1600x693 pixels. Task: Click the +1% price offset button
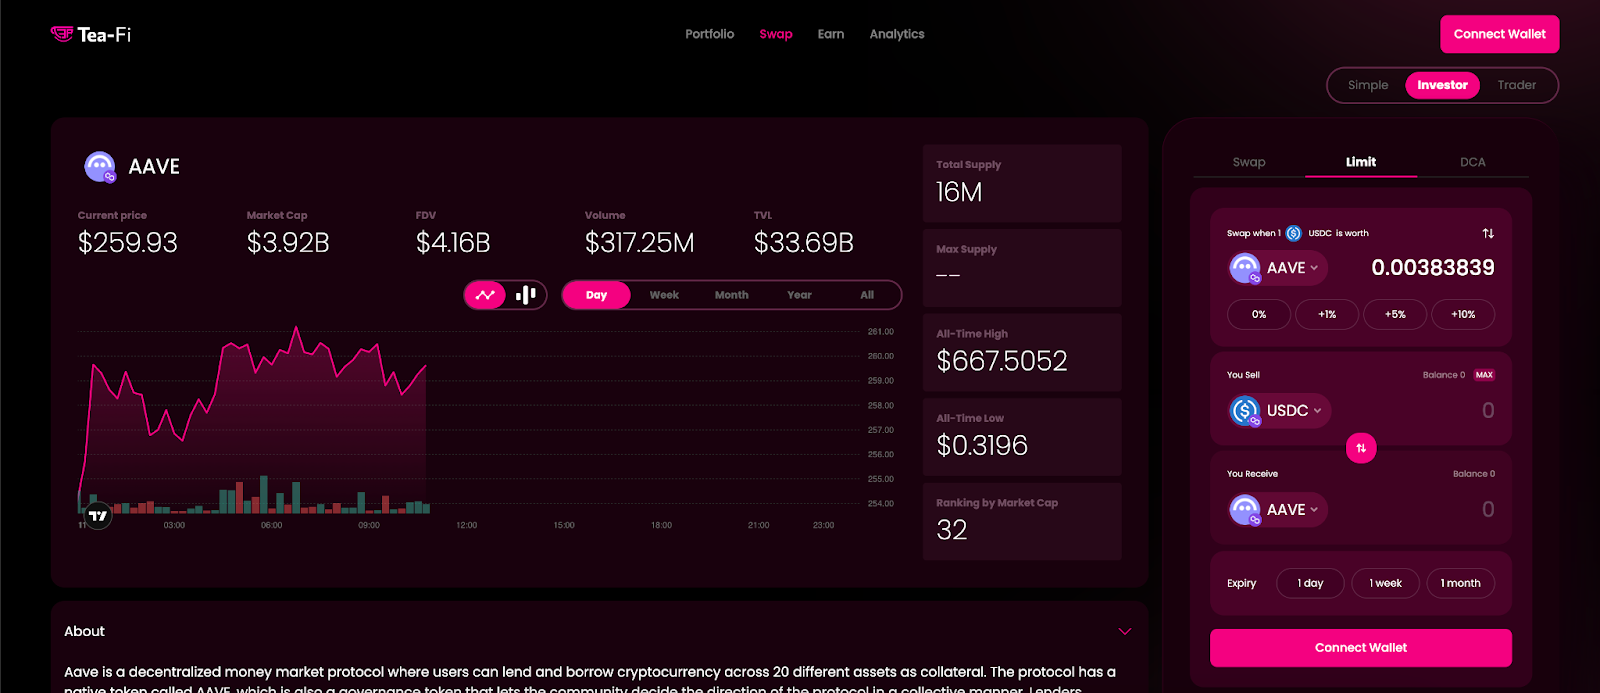click(1327, 314)
